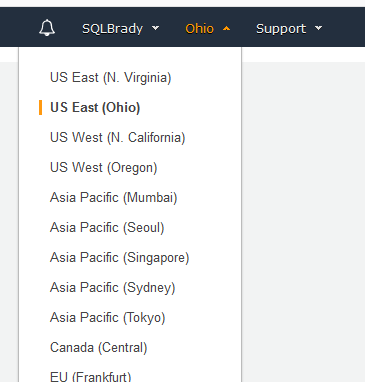The height and width of the screenshot is (382, 365).
Task: Click the caret arrow next to SQLBrady
Action: point(155,28)
